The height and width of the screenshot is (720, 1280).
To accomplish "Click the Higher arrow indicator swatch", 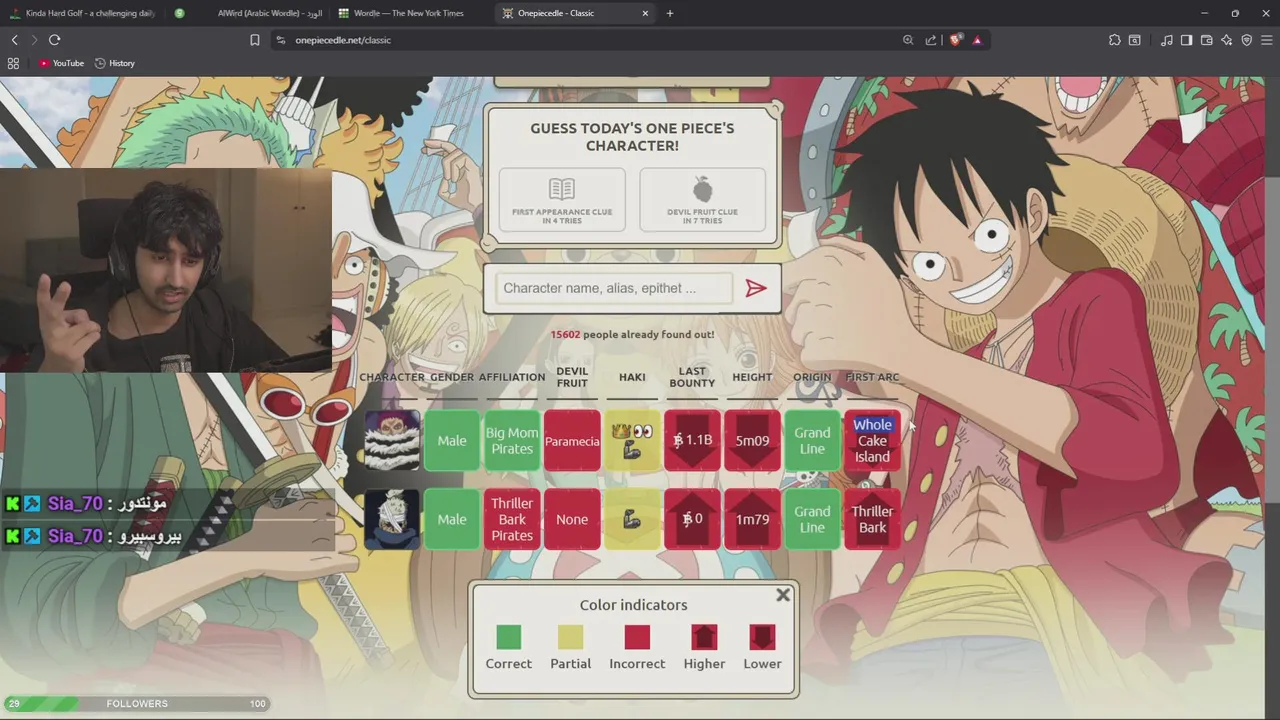I will point(704,637).
